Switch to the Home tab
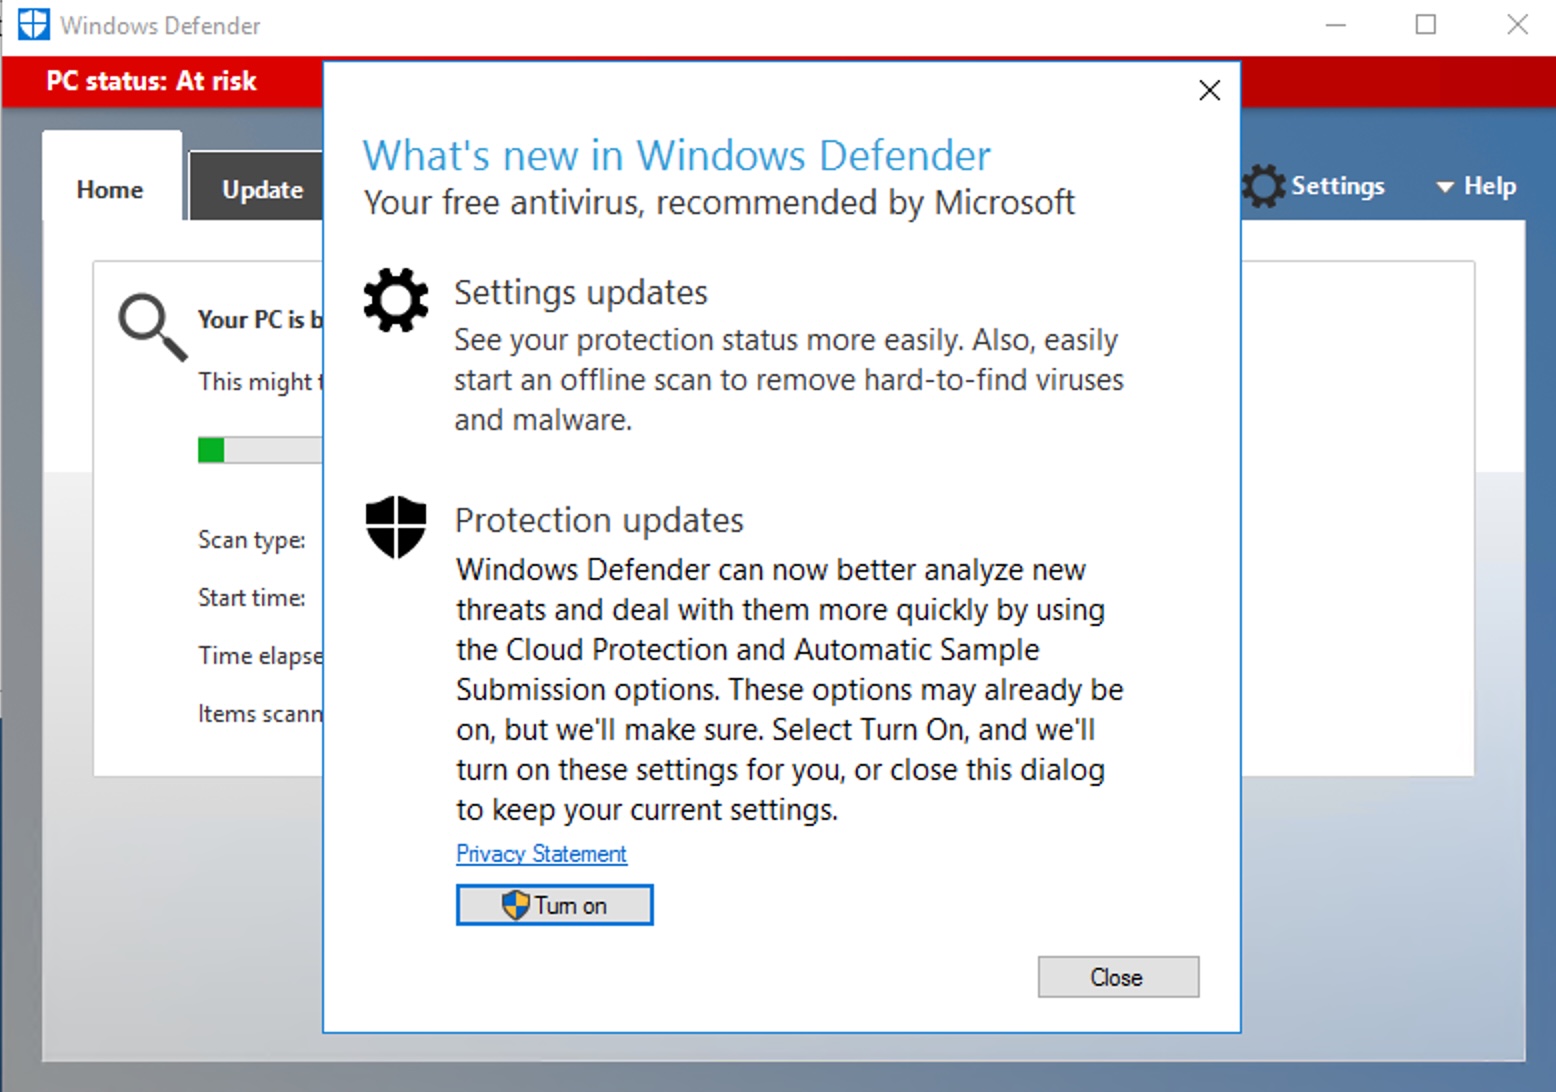The image size is (1556, 1092). point(111,176)
